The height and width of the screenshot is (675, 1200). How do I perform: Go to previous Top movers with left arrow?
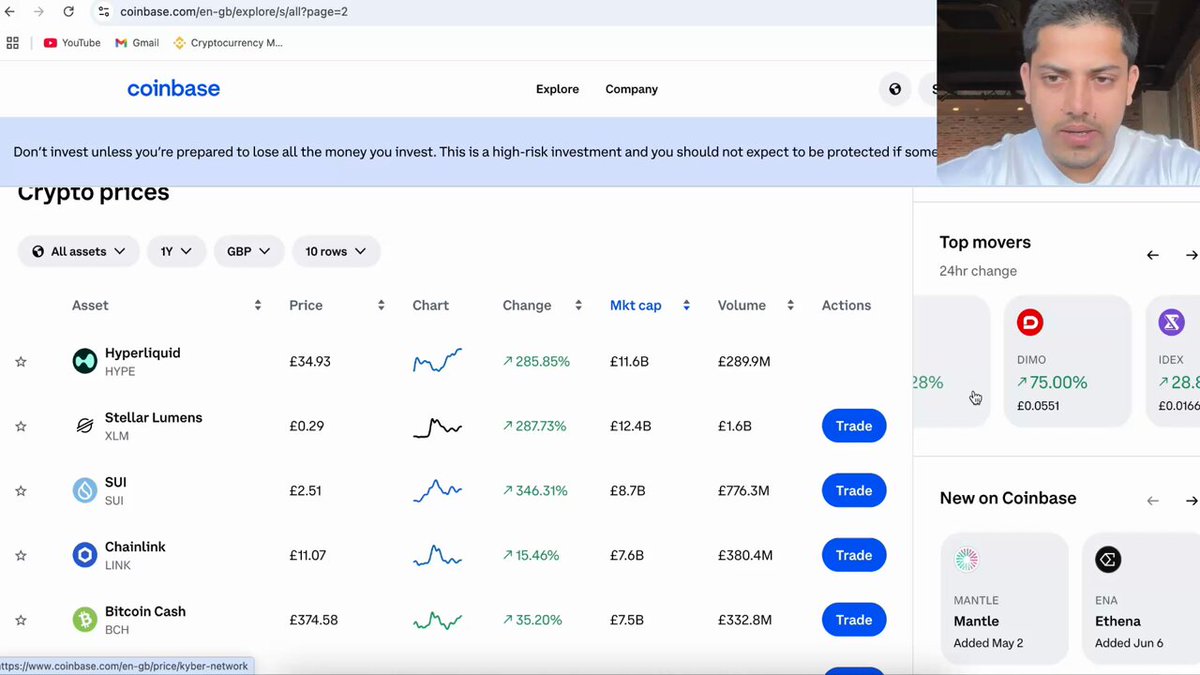1153,255
